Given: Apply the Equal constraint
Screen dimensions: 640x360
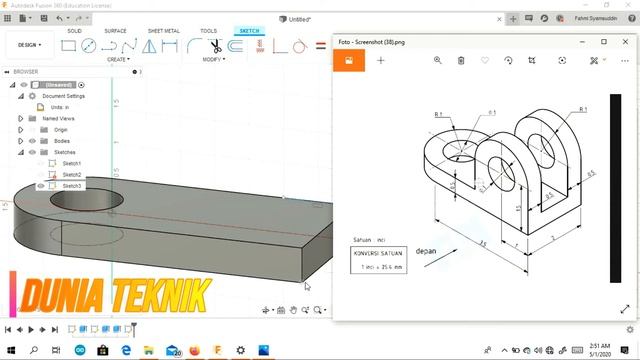Looking at the screenshot, I should 321,46.
